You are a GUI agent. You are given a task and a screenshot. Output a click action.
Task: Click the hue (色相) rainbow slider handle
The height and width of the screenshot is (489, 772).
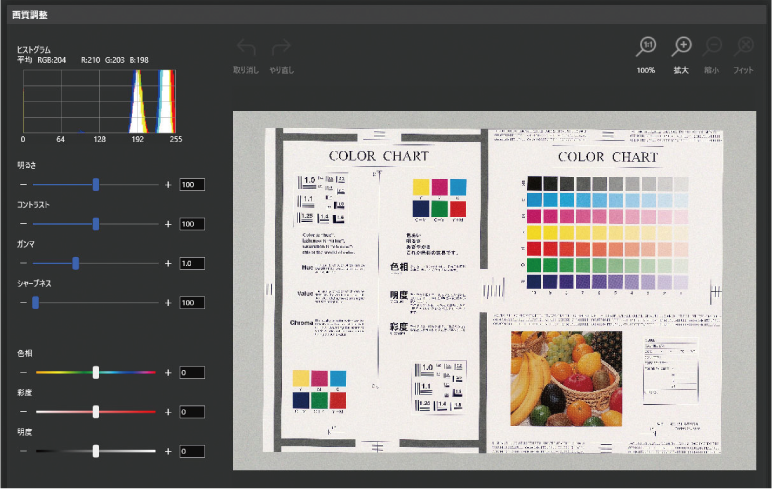coord(96,372)
